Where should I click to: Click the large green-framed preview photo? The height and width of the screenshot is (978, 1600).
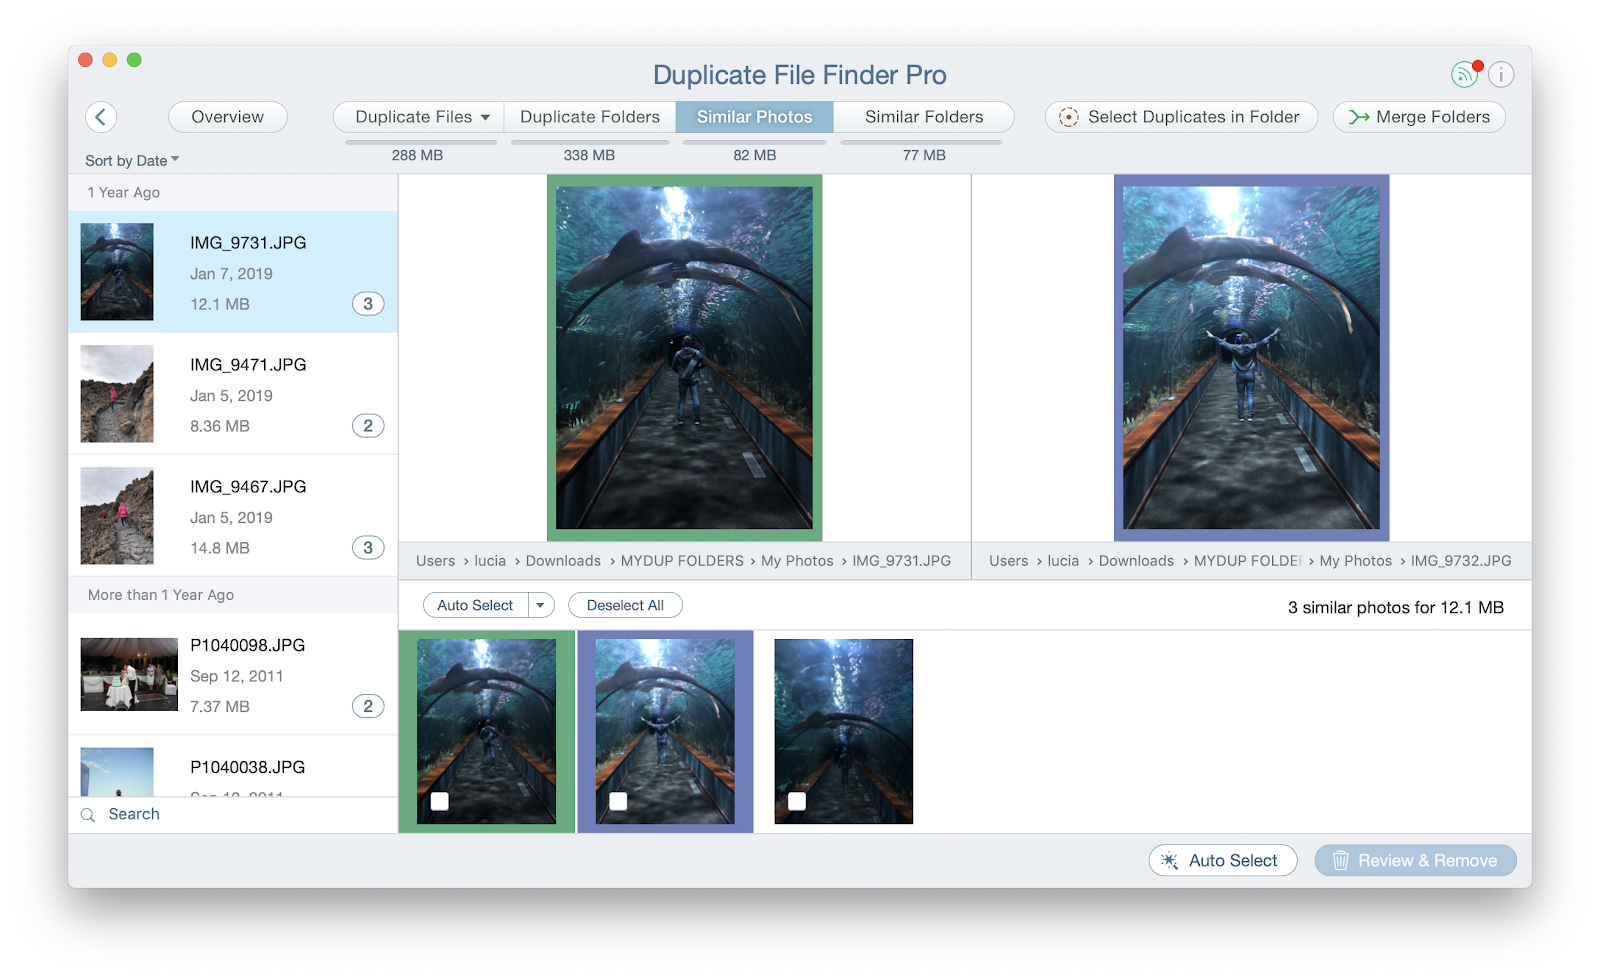(x=685, y=358)
